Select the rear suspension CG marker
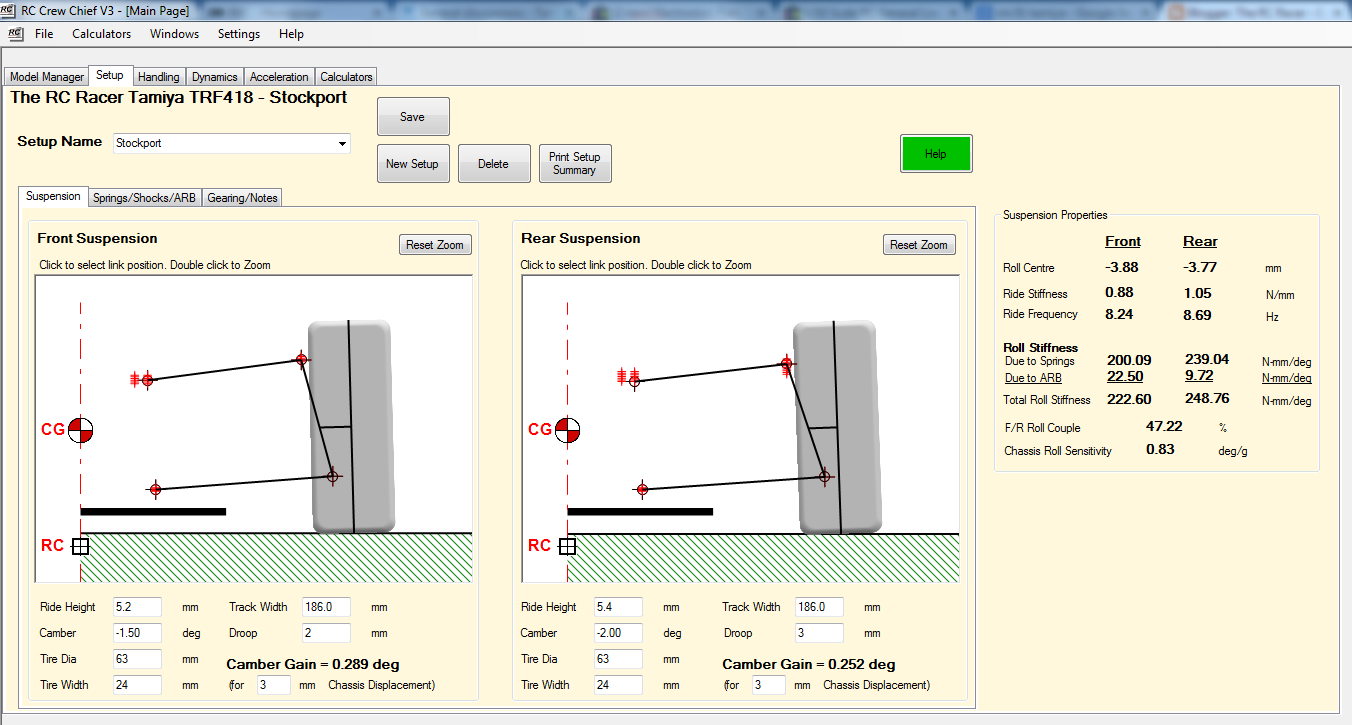Image resolution: width=1352 pixels, height=725 pixels. [568, 430]
